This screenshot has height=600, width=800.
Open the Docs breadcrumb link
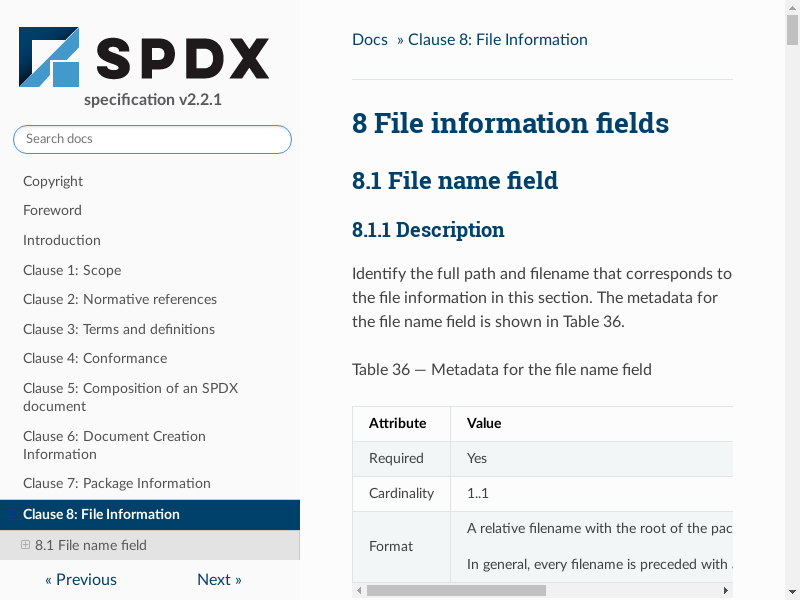pyautogui.click(x=369, y=40)
